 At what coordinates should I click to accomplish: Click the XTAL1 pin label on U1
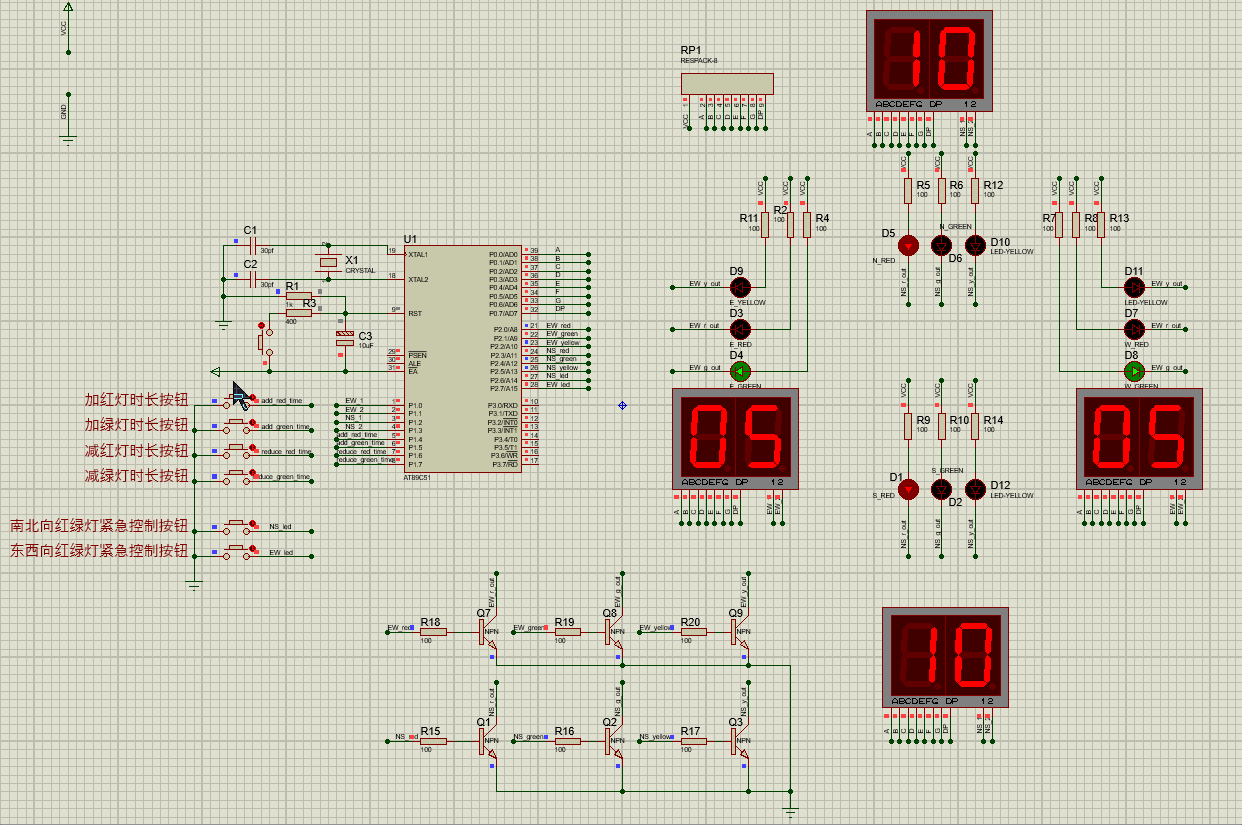click(418, 255)
